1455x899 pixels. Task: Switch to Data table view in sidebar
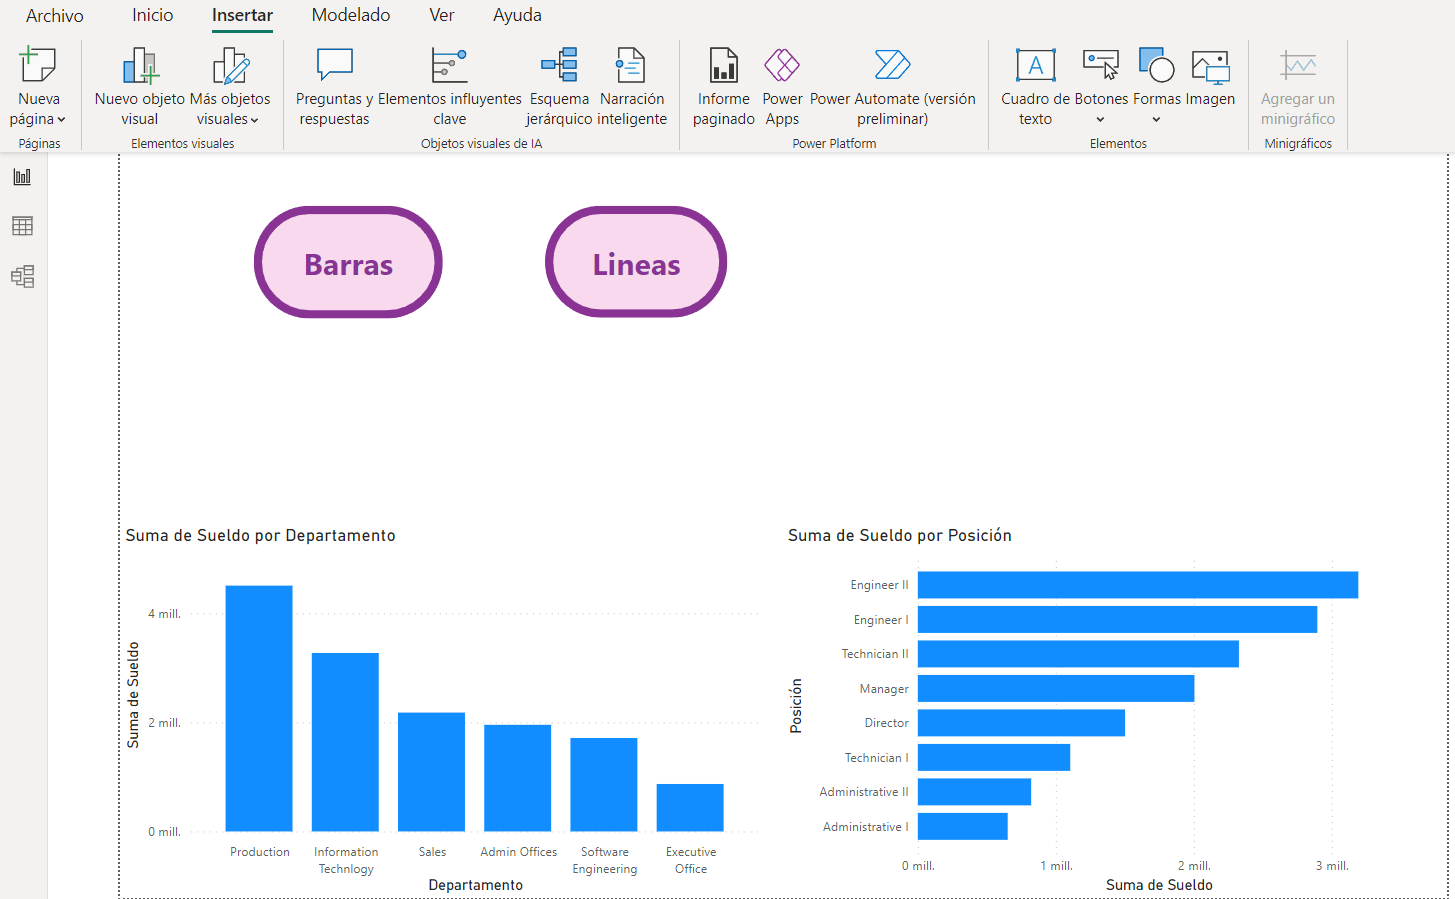[22, 226]
